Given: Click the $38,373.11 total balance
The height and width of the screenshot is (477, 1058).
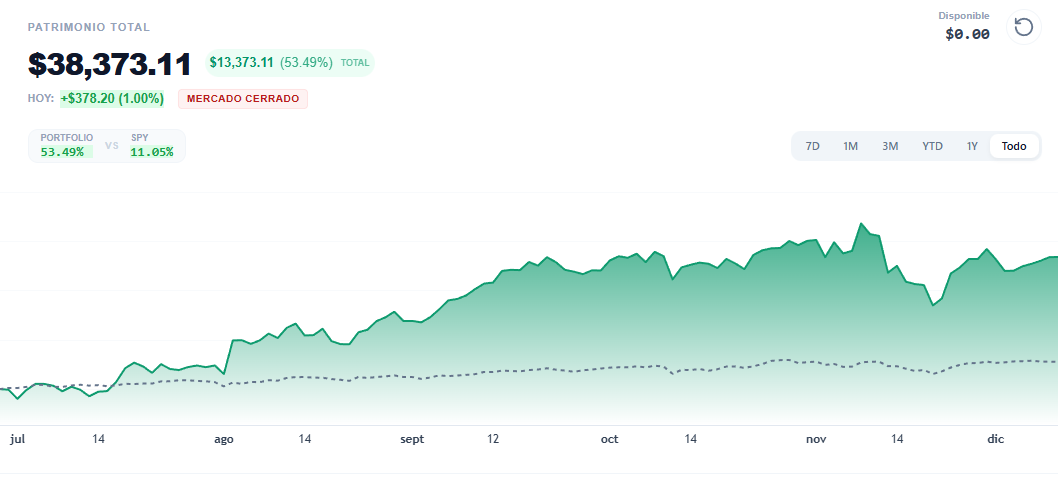Looking at the screenshot, I should point(109,64).
